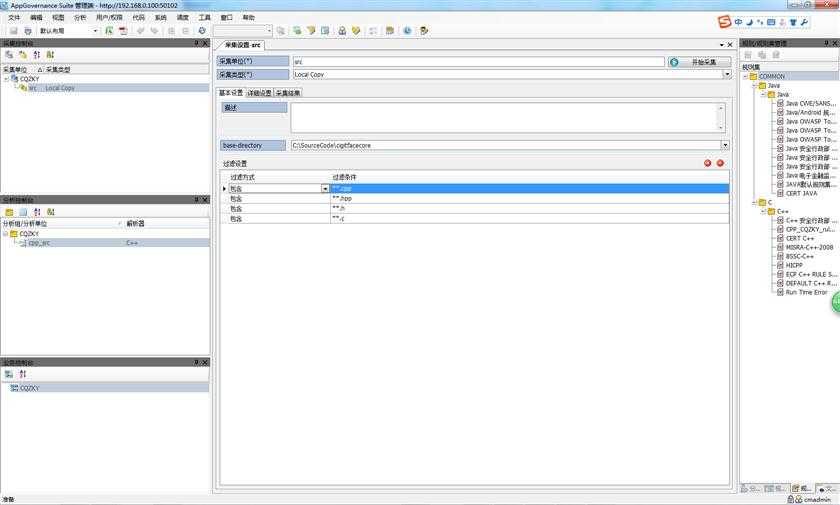Open the 采集类型 Local Copy dropdown
Image resolution: width=840 pixels, height=505 pixels.
(727, 74)
